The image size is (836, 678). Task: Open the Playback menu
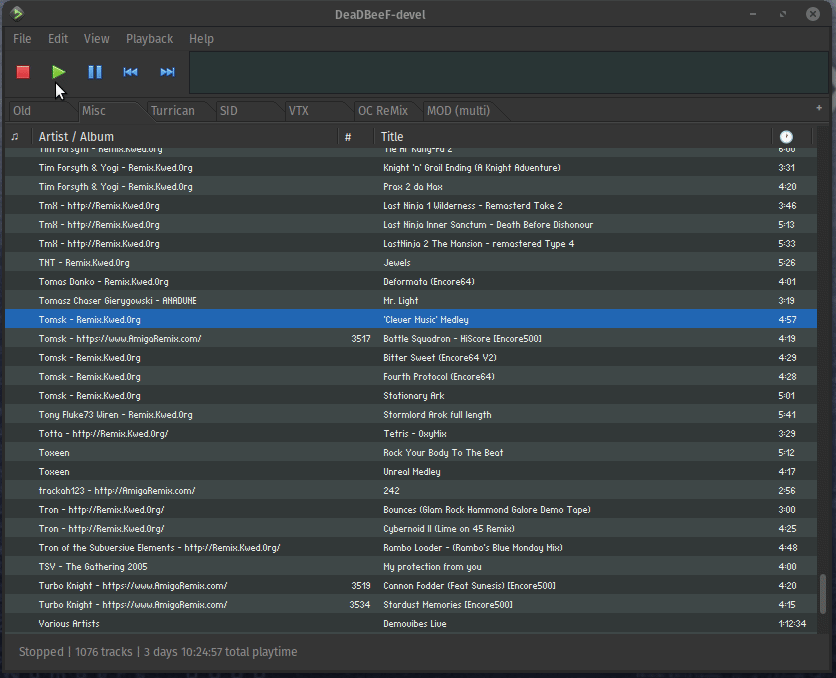coord(149,39)
